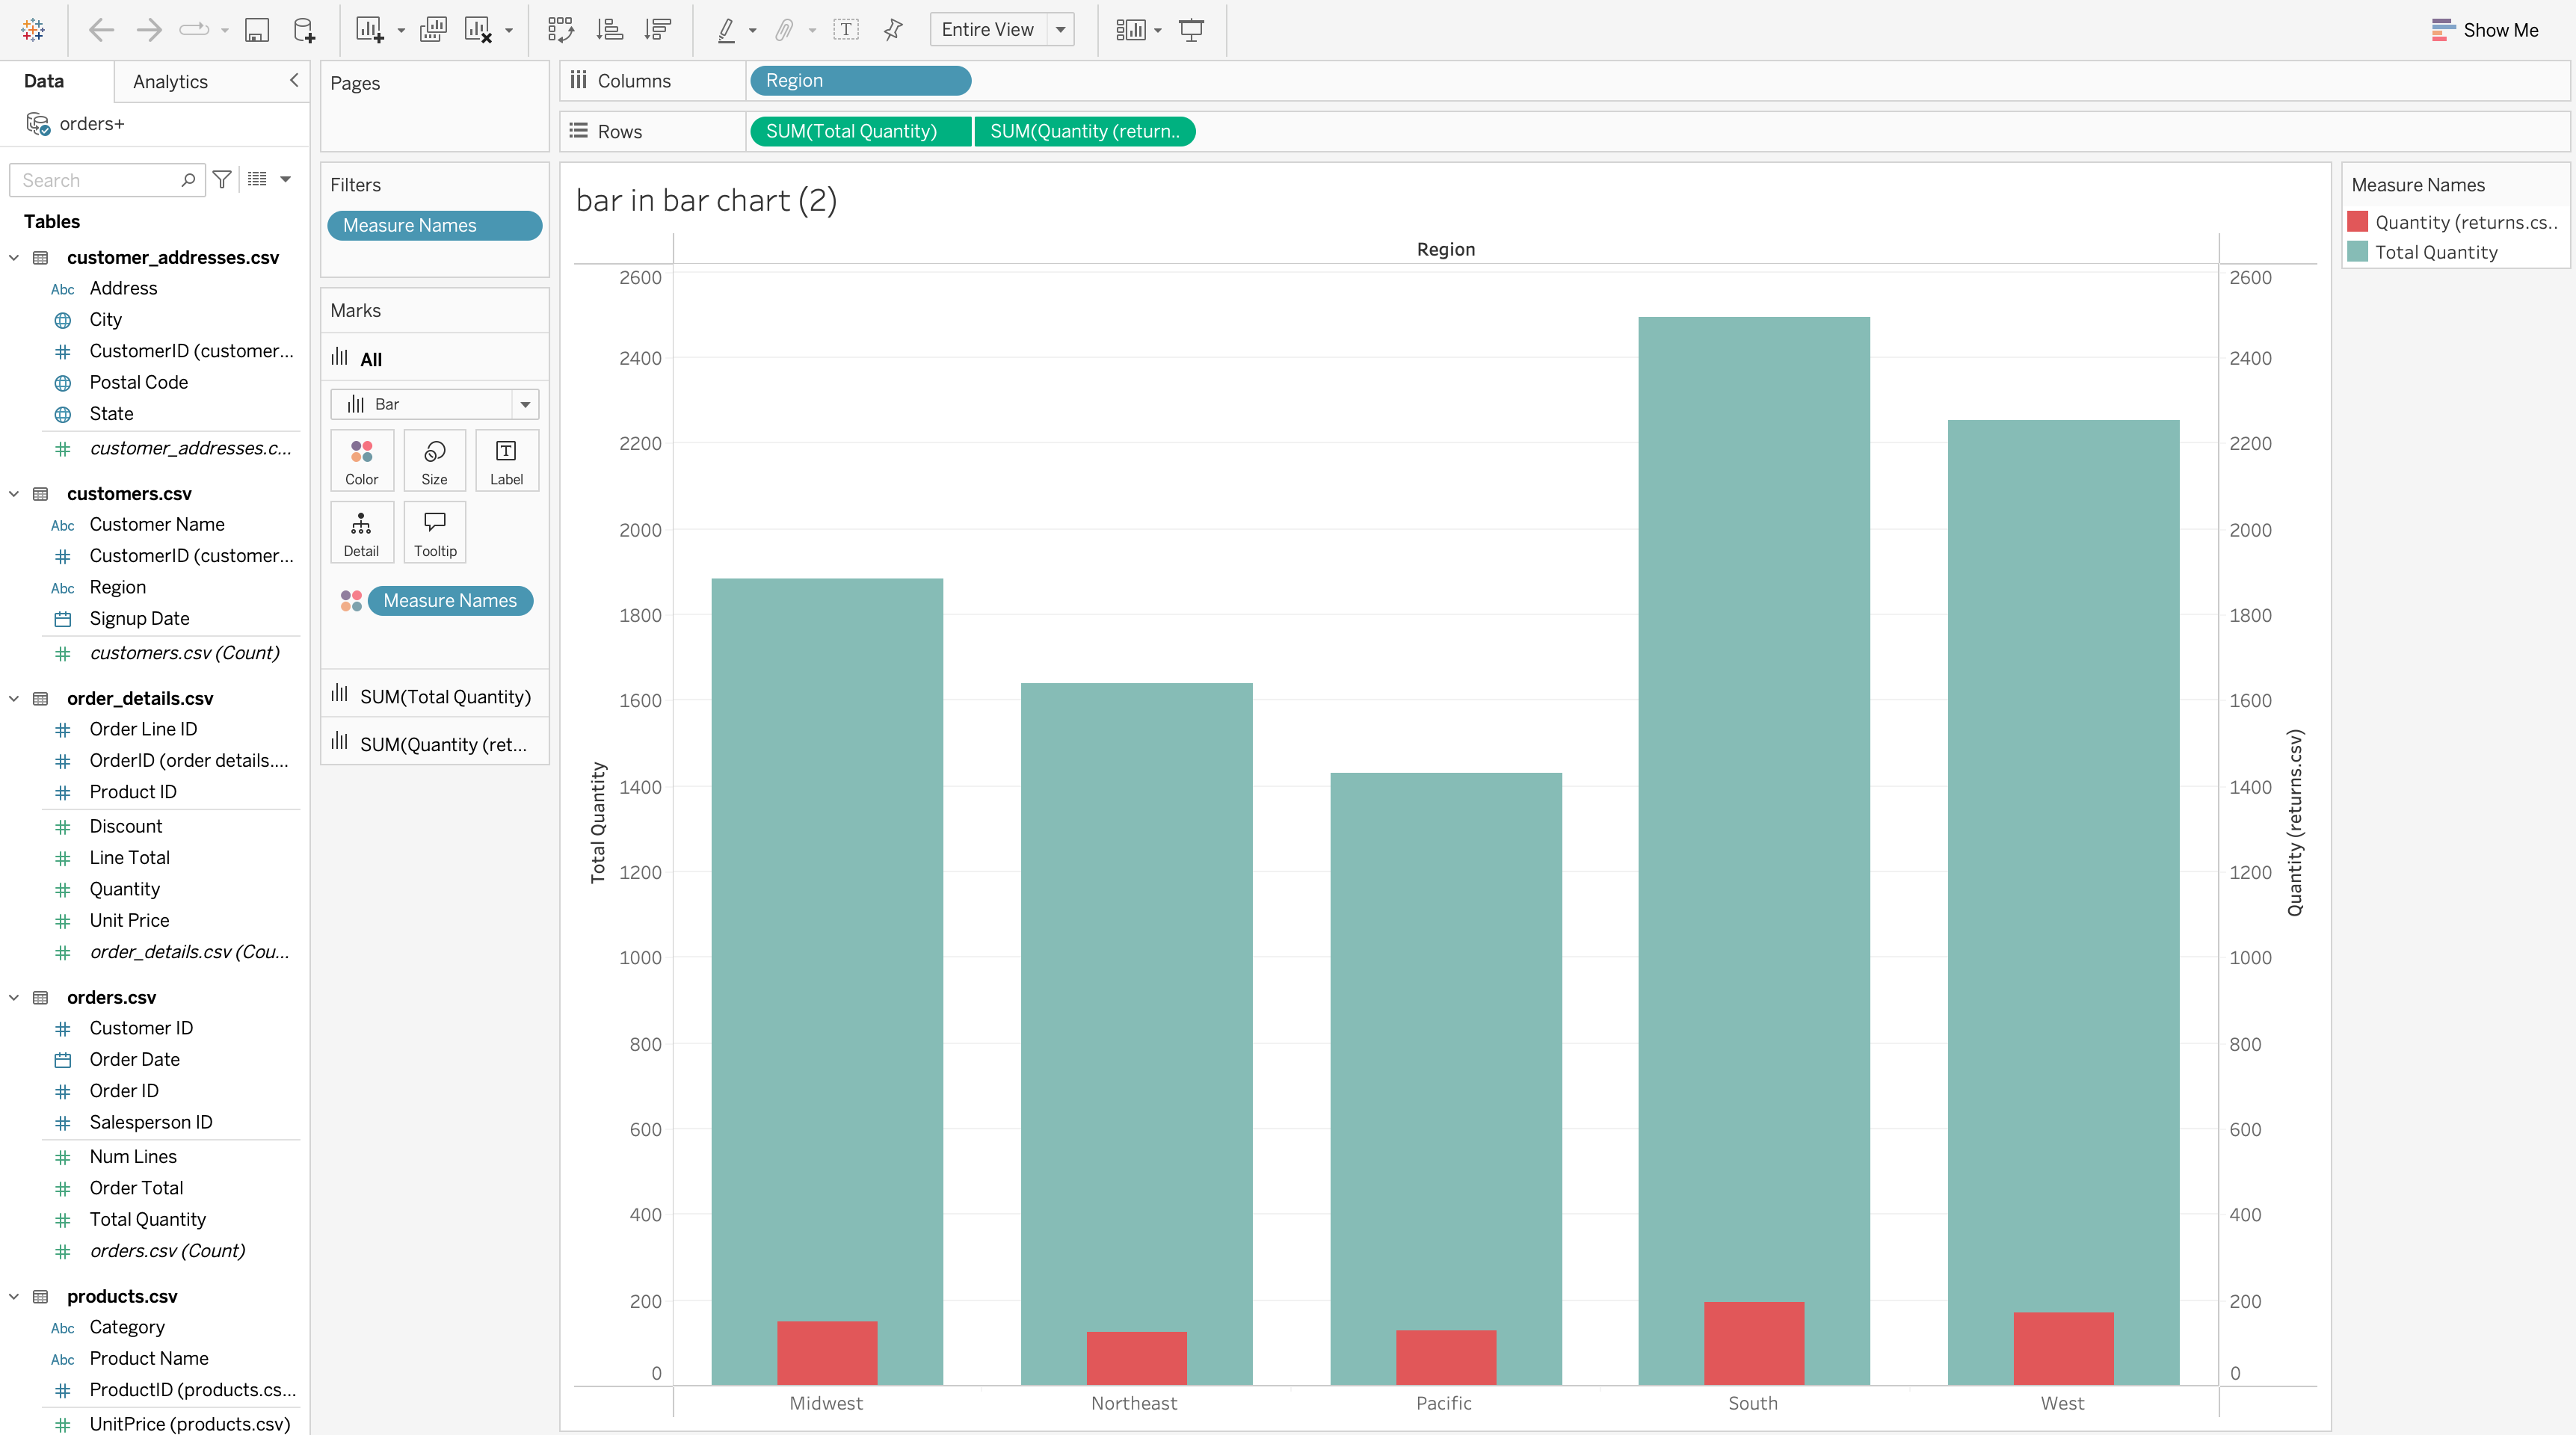This screenshot has height=1435, width=2576.
Task: Toggle the Fix axis pin icon
Action: [893, 30]
